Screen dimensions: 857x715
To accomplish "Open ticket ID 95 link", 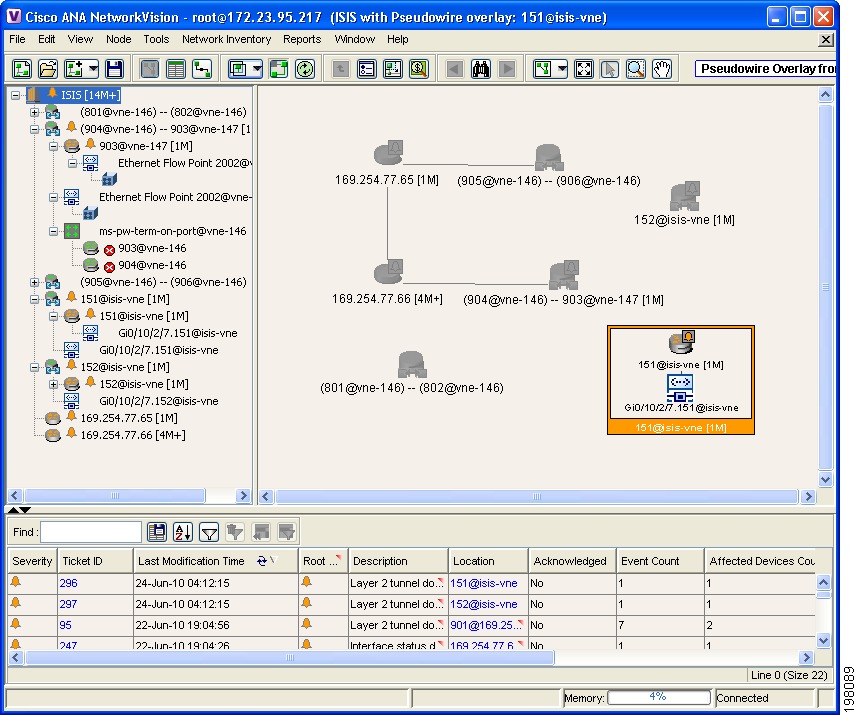I will tap(66, 625).
